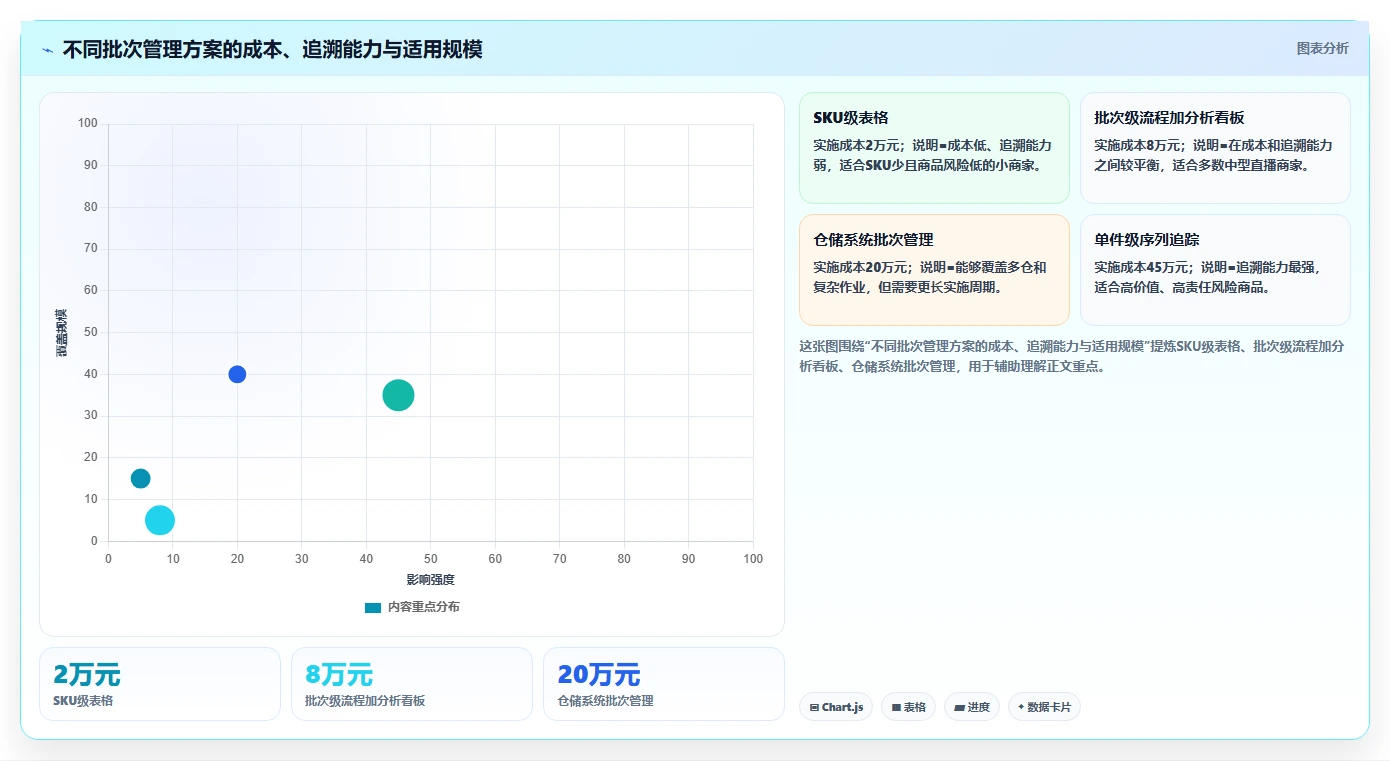This screenshot has width=1390, height=761.
Task: Click the main title 不同批次管理方案的成本
Action: coord(272,49)
